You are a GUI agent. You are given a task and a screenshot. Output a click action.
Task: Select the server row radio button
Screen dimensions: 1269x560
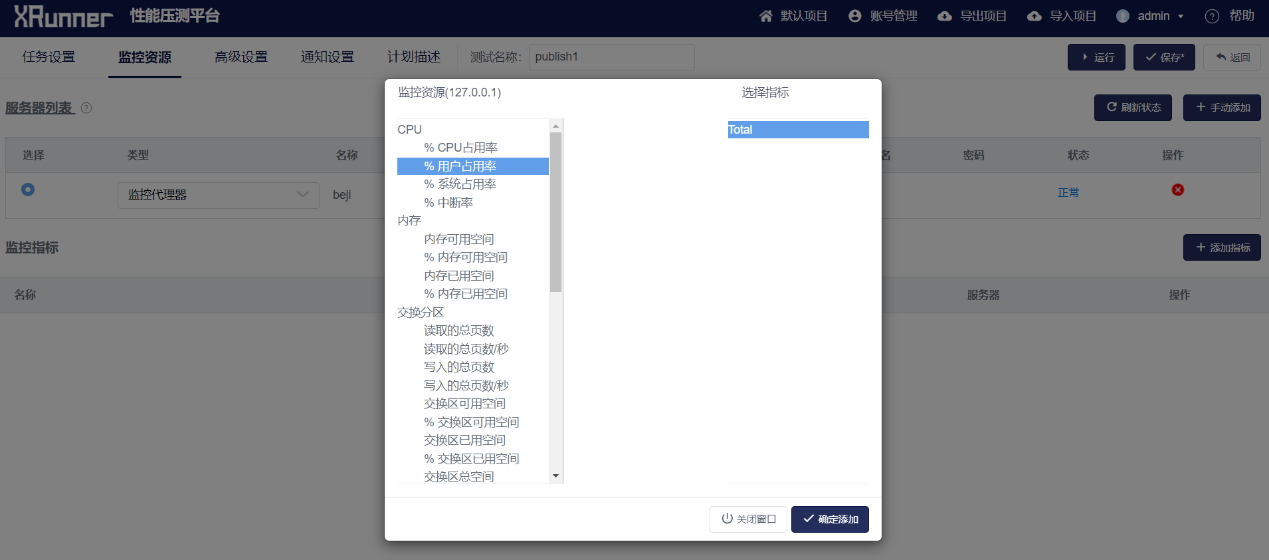click(28, 189)
